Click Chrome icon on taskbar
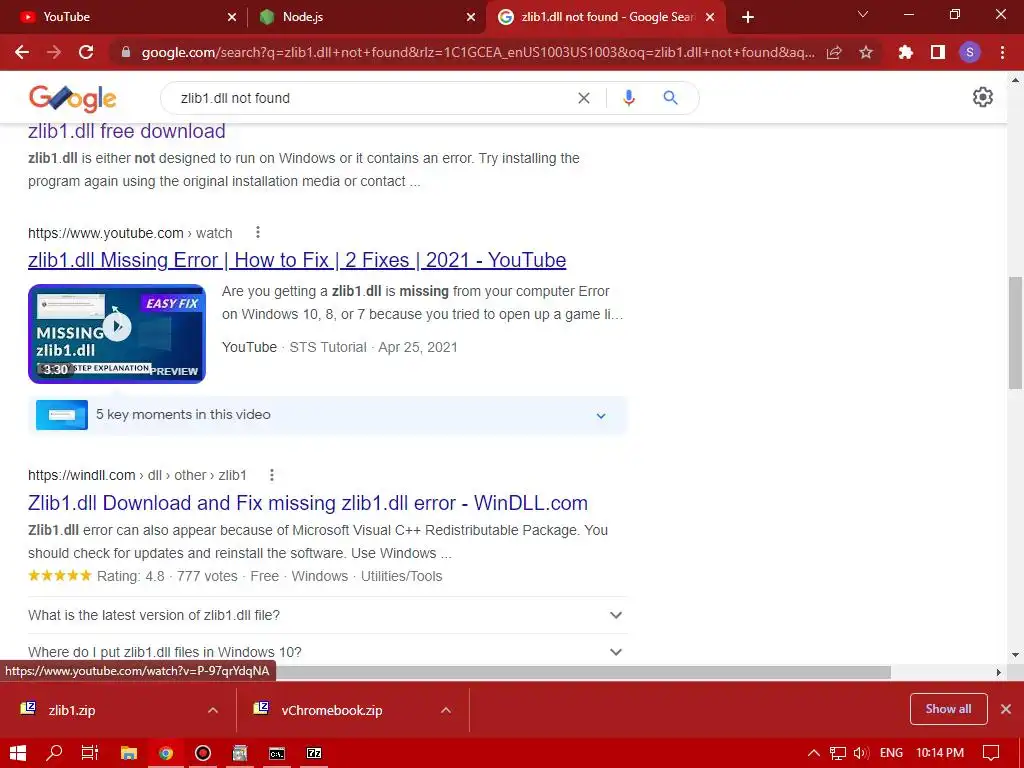1024x768 pixels. pos(166,753)
